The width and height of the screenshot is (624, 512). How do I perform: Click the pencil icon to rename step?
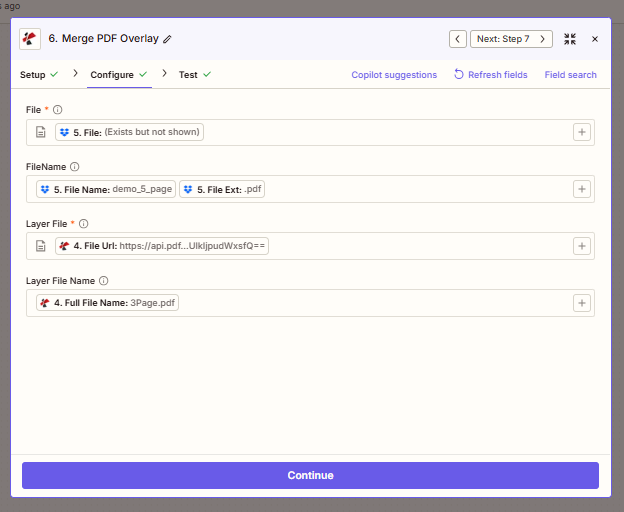click(x=168, y=39)
